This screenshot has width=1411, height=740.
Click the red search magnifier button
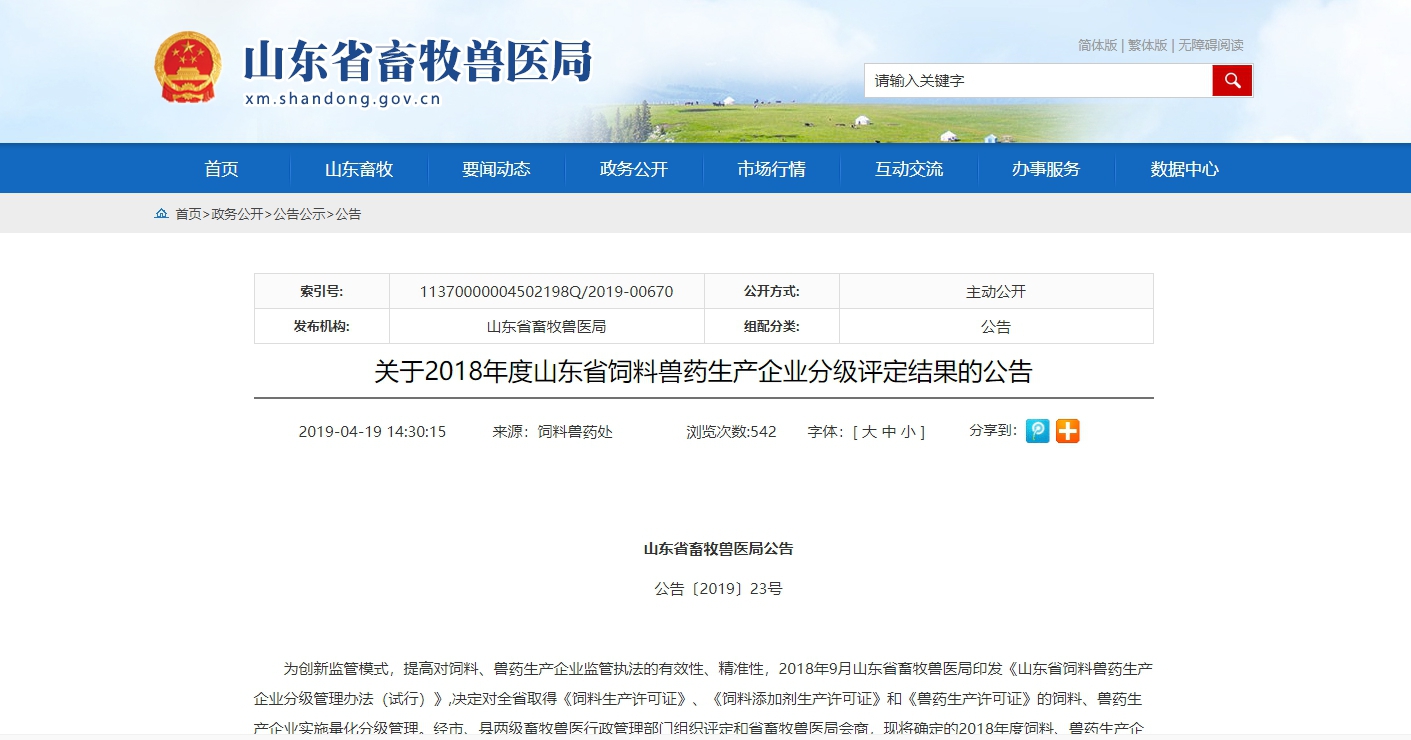[1232, 81]
